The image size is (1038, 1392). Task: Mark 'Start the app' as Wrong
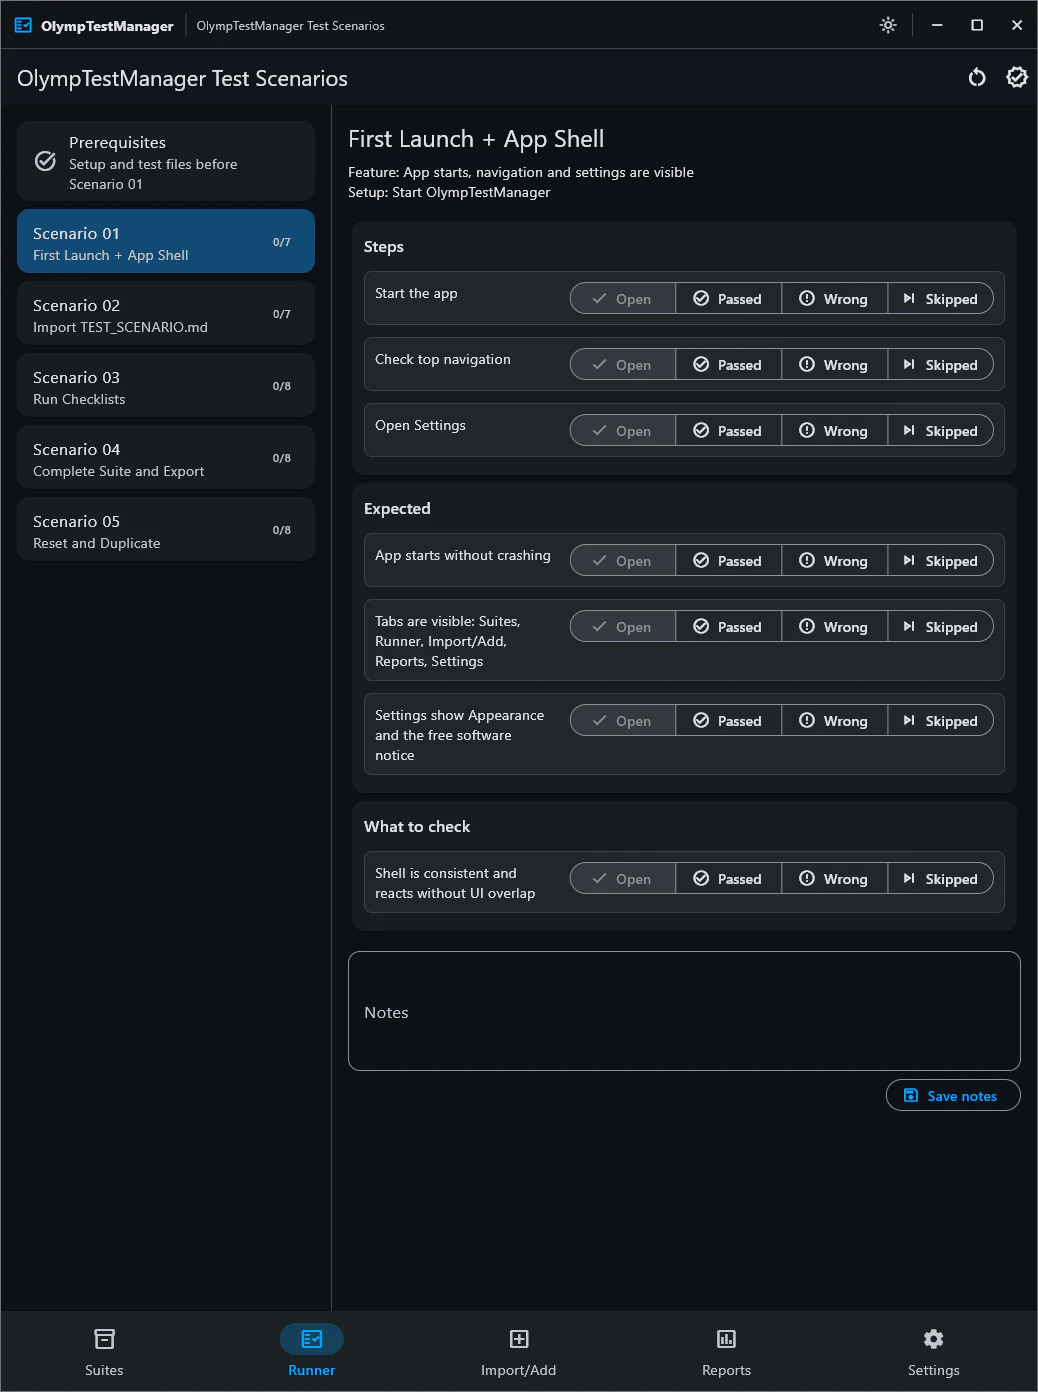coord(835,298)
